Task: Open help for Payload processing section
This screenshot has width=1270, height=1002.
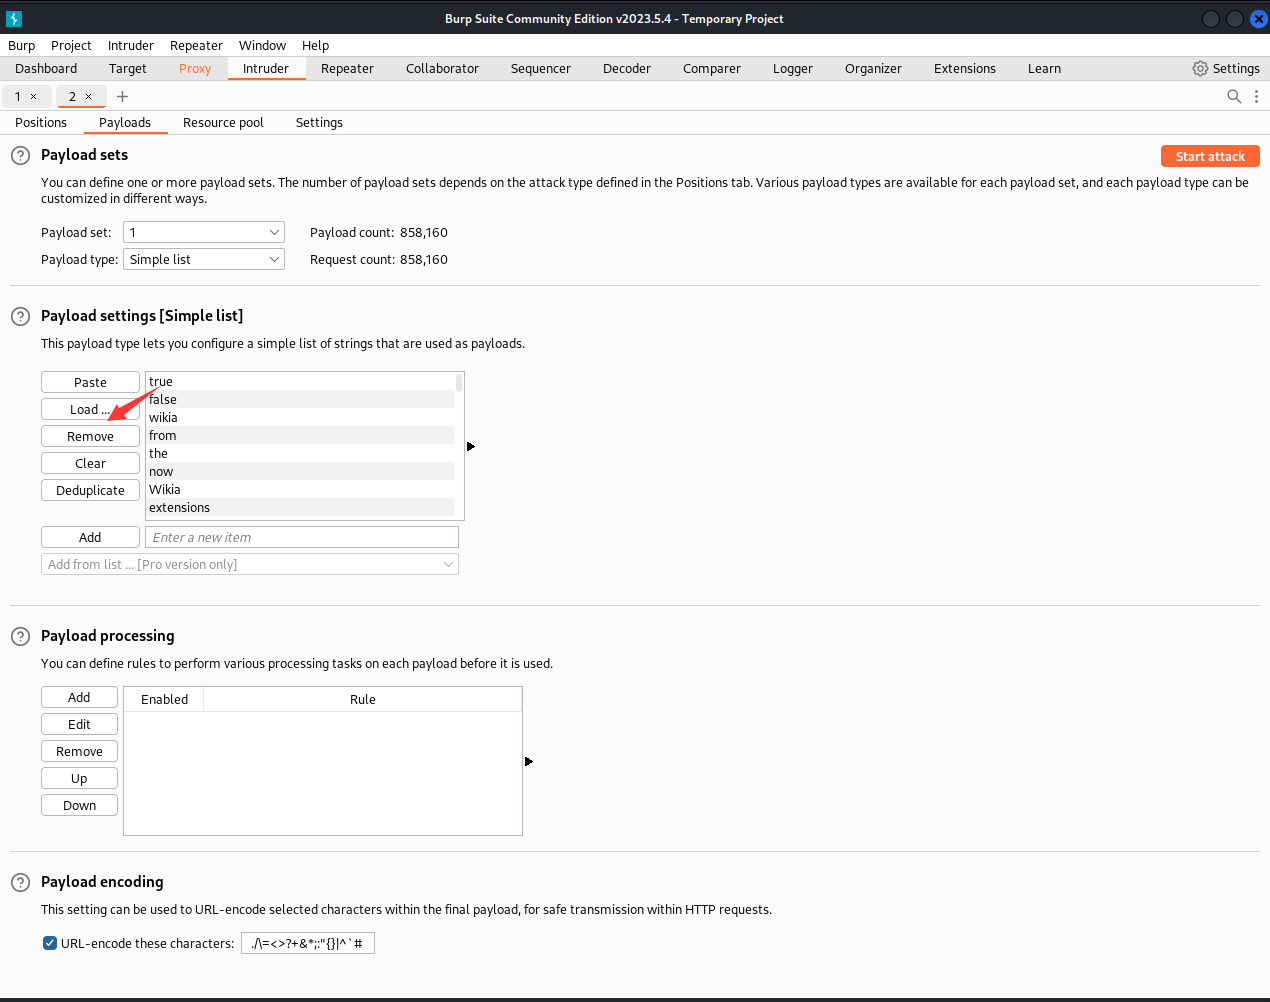Action: pyautogui.click(x=20, y=637)
